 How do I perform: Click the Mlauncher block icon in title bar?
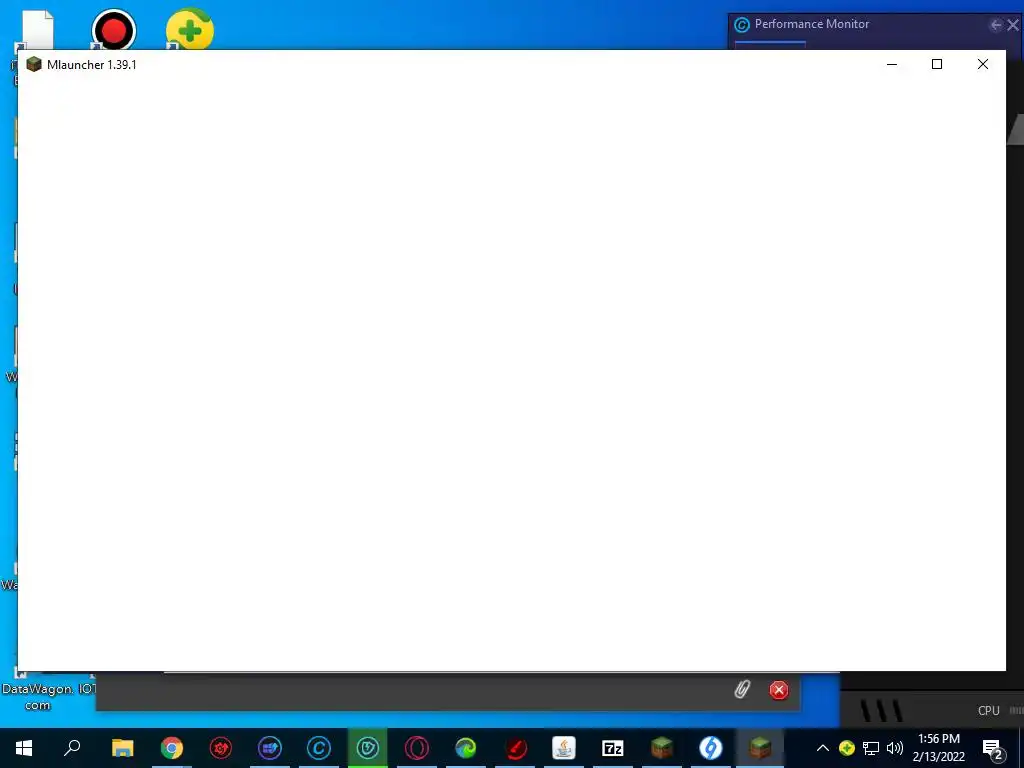point(34,64)
